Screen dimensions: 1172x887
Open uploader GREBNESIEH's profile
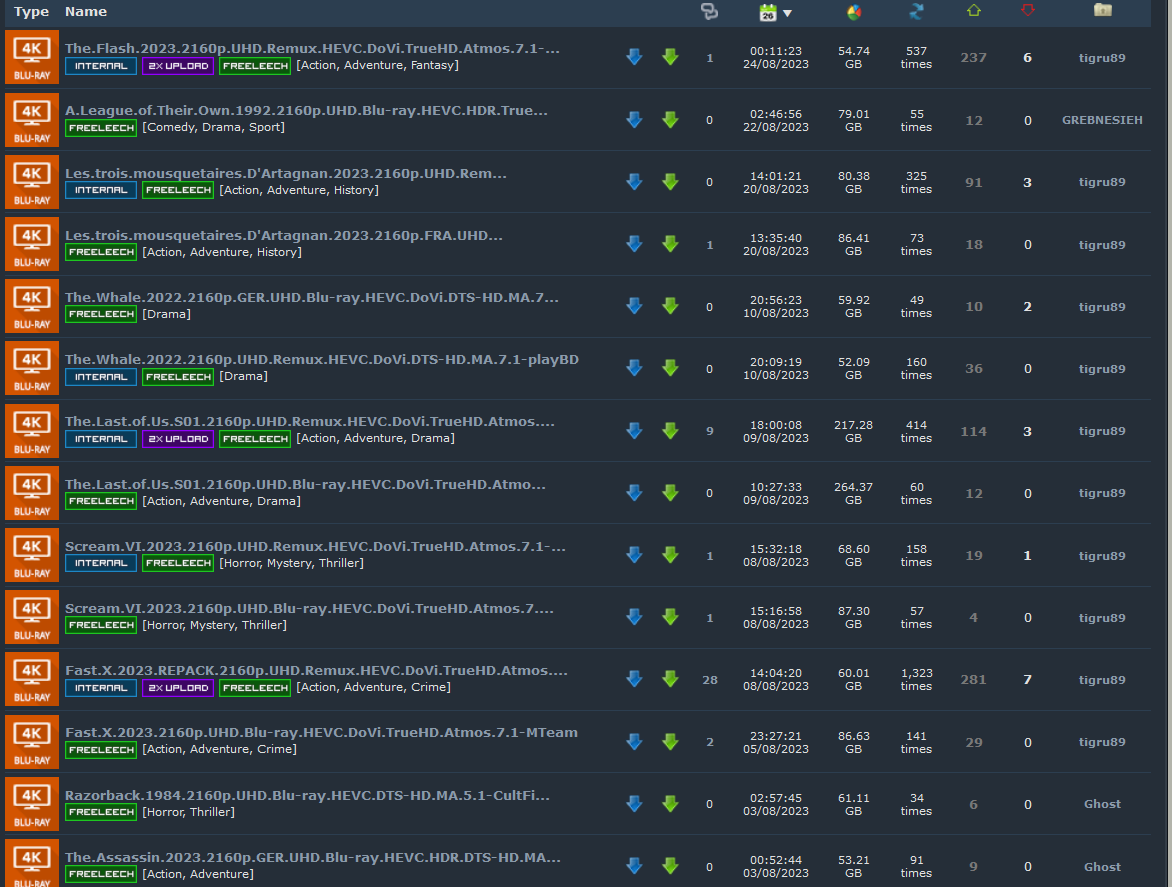(1102, 120)
